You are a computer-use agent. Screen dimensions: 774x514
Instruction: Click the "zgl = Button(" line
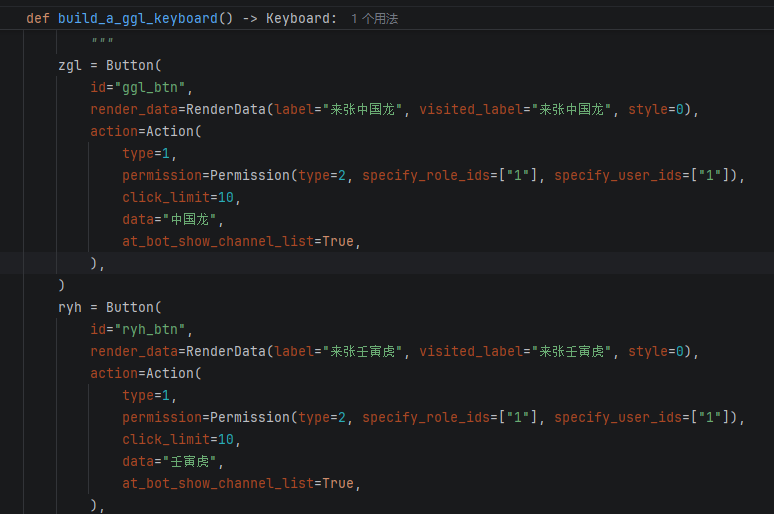pyautogui.click(x=110, y=66)
